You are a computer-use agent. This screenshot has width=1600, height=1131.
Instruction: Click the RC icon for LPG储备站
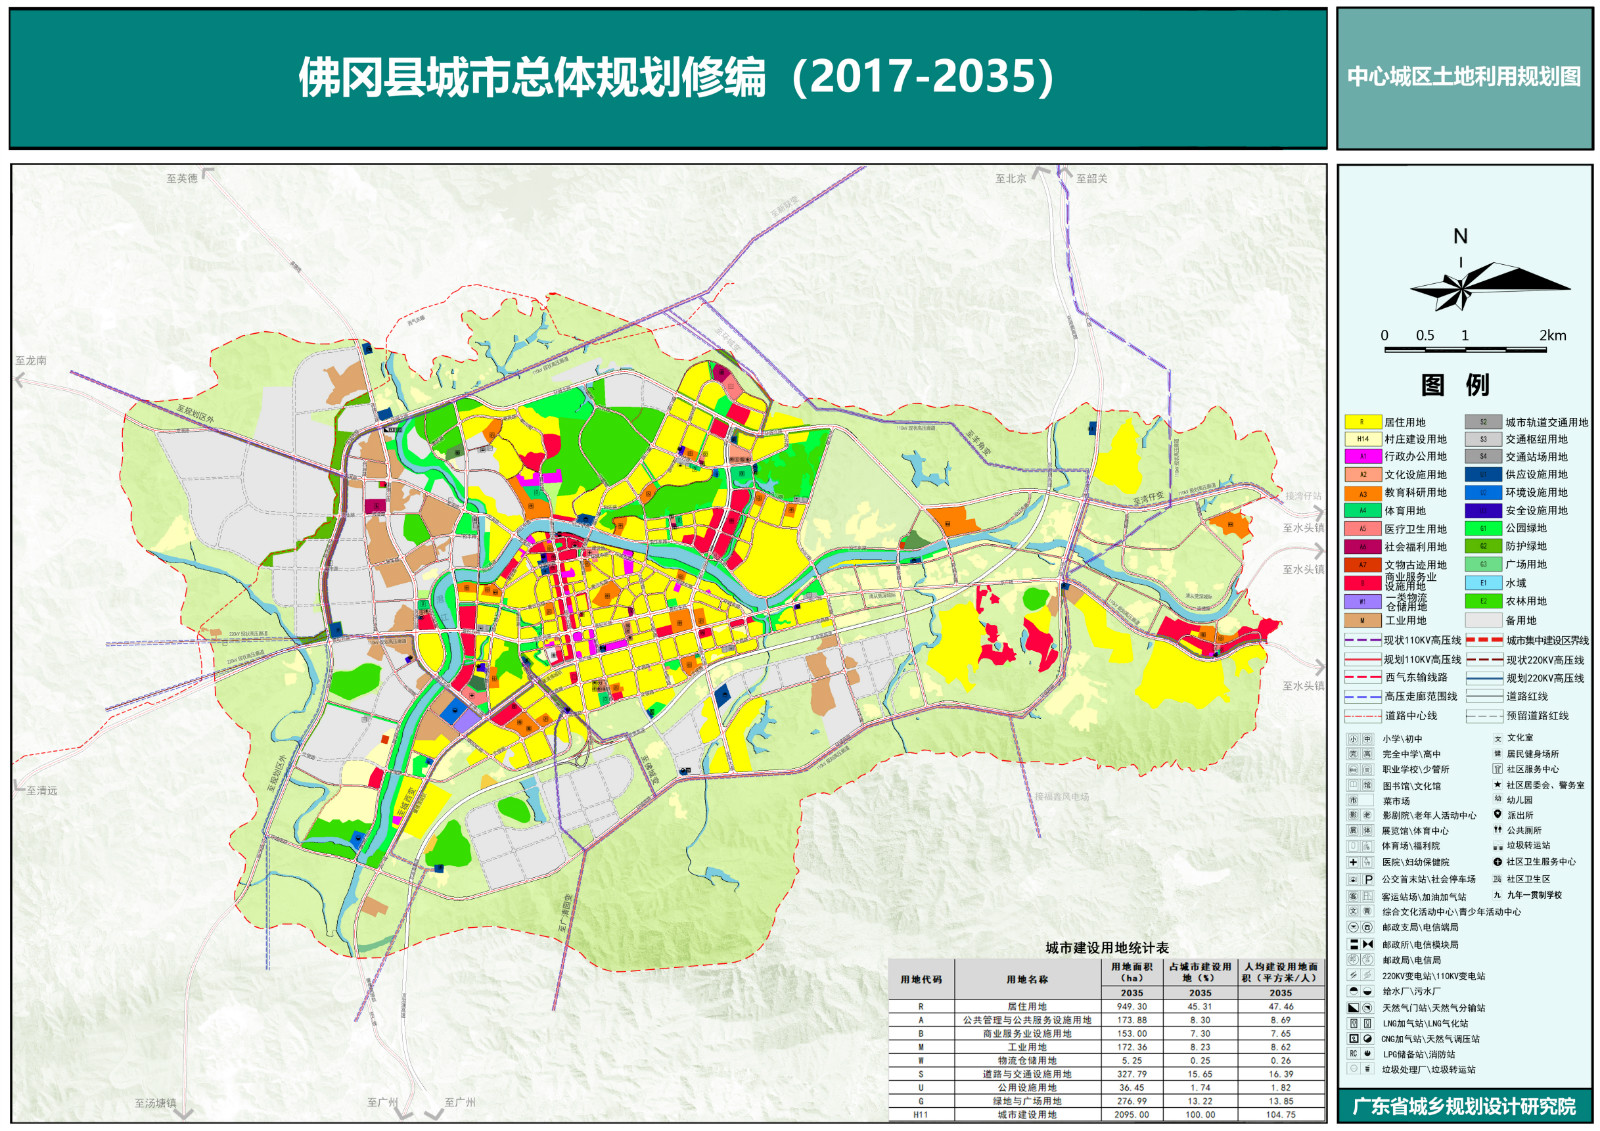pyautogui.click(x=1353, y=1054)
